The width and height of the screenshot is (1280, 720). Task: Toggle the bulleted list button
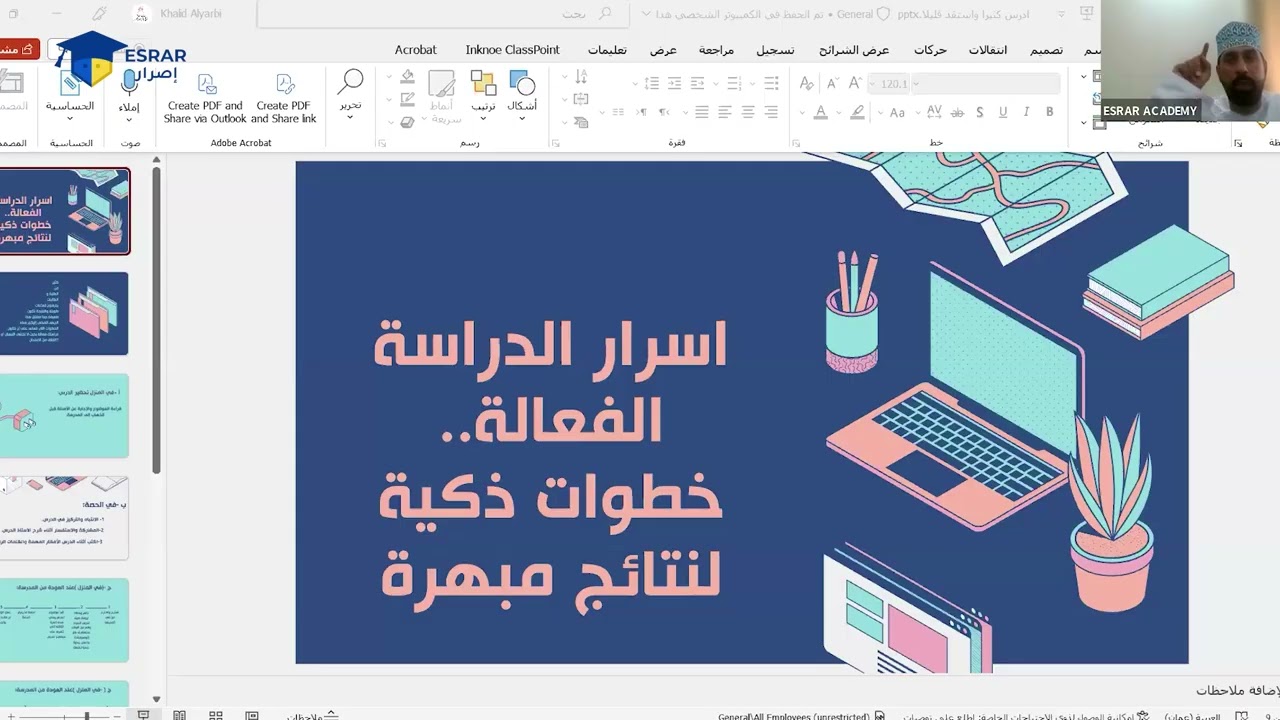click(769, 84)
